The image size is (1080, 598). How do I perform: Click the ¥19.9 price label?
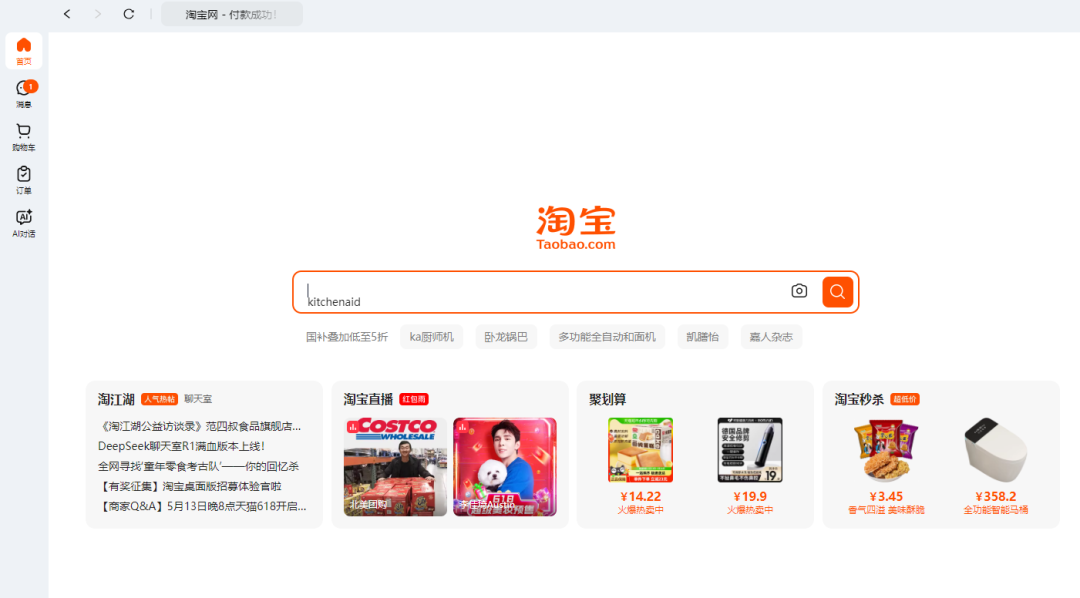[750, 497]
